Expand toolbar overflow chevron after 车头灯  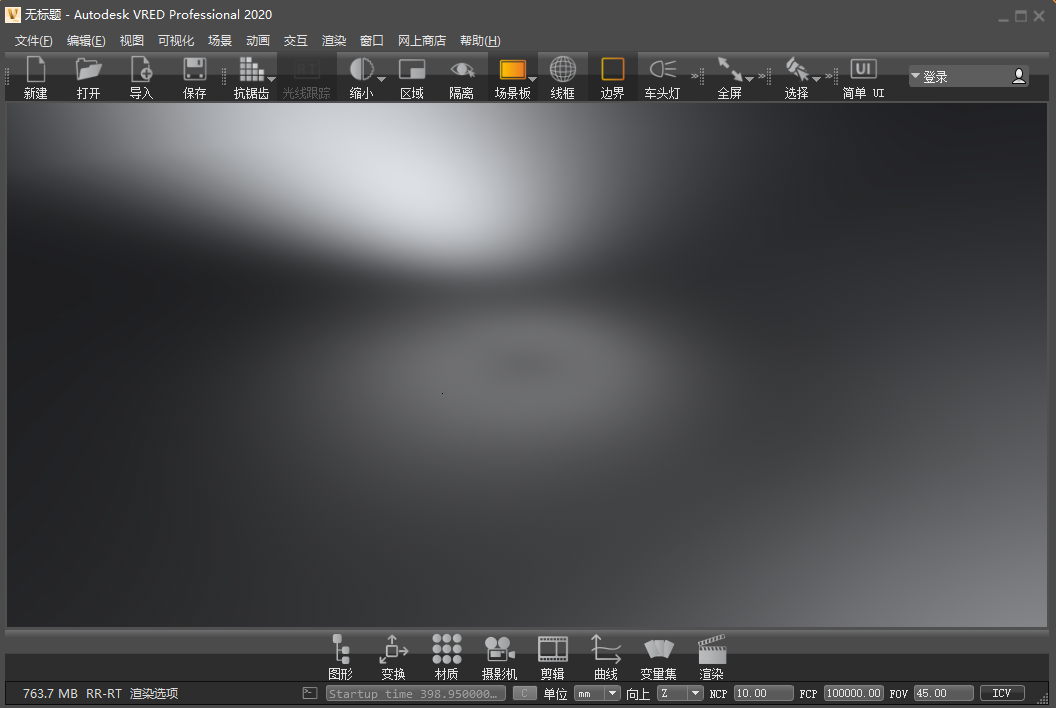coord(694,75)
